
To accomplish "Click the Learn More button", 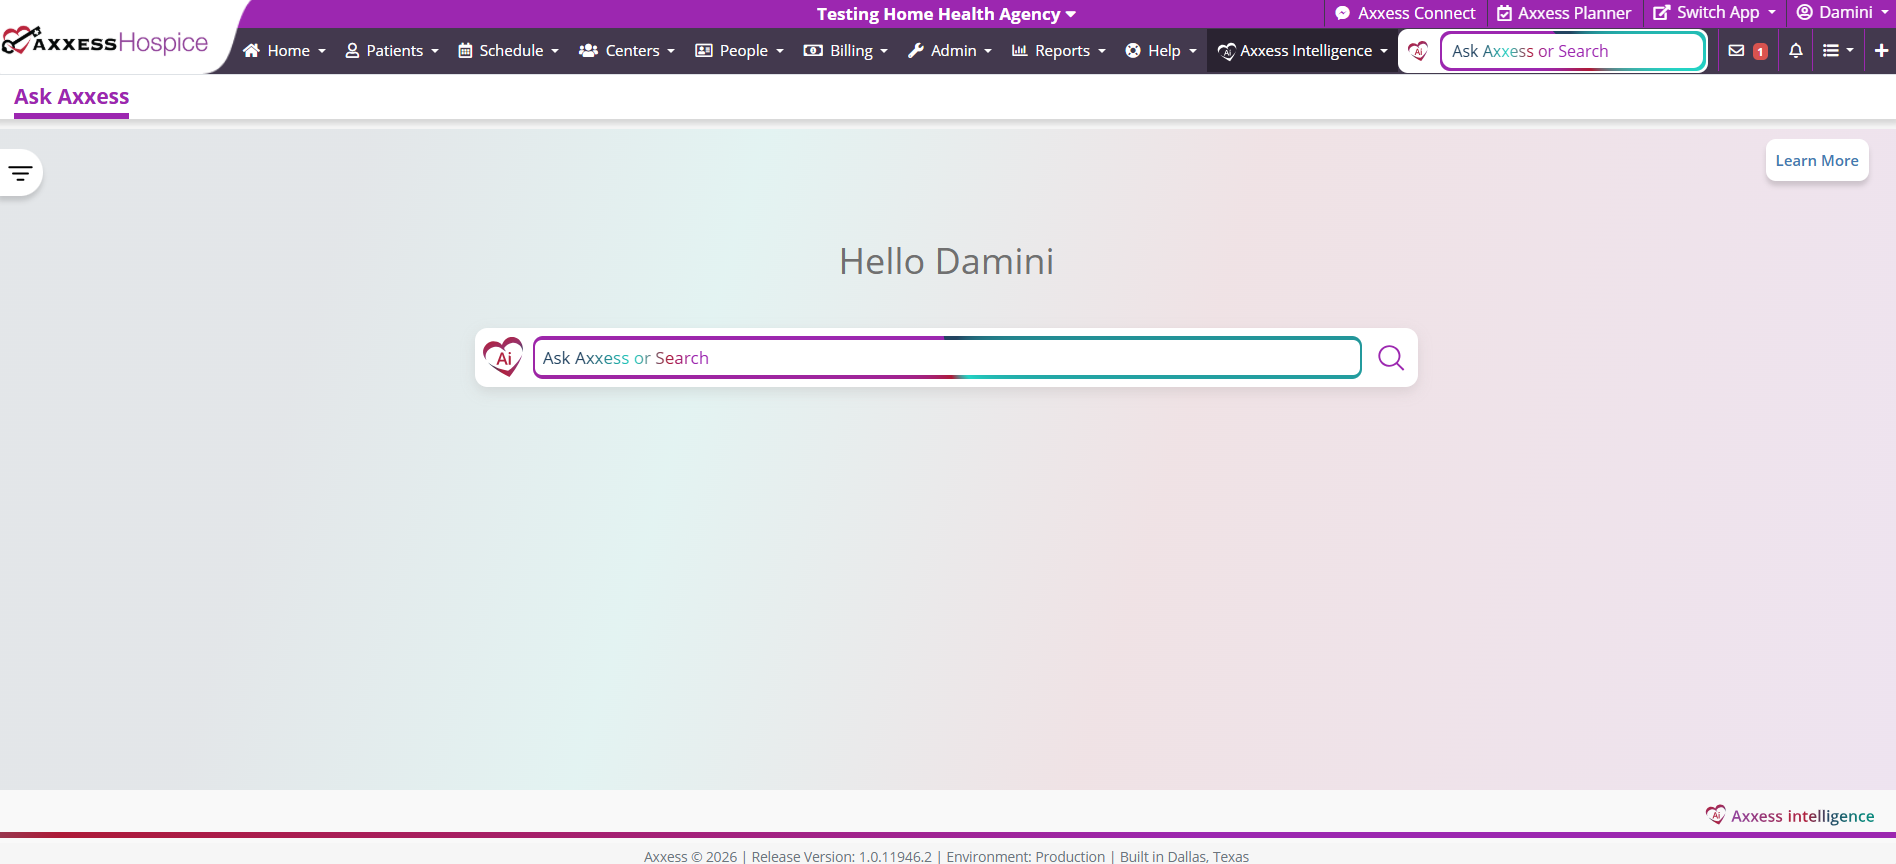I will [1816, 161].
